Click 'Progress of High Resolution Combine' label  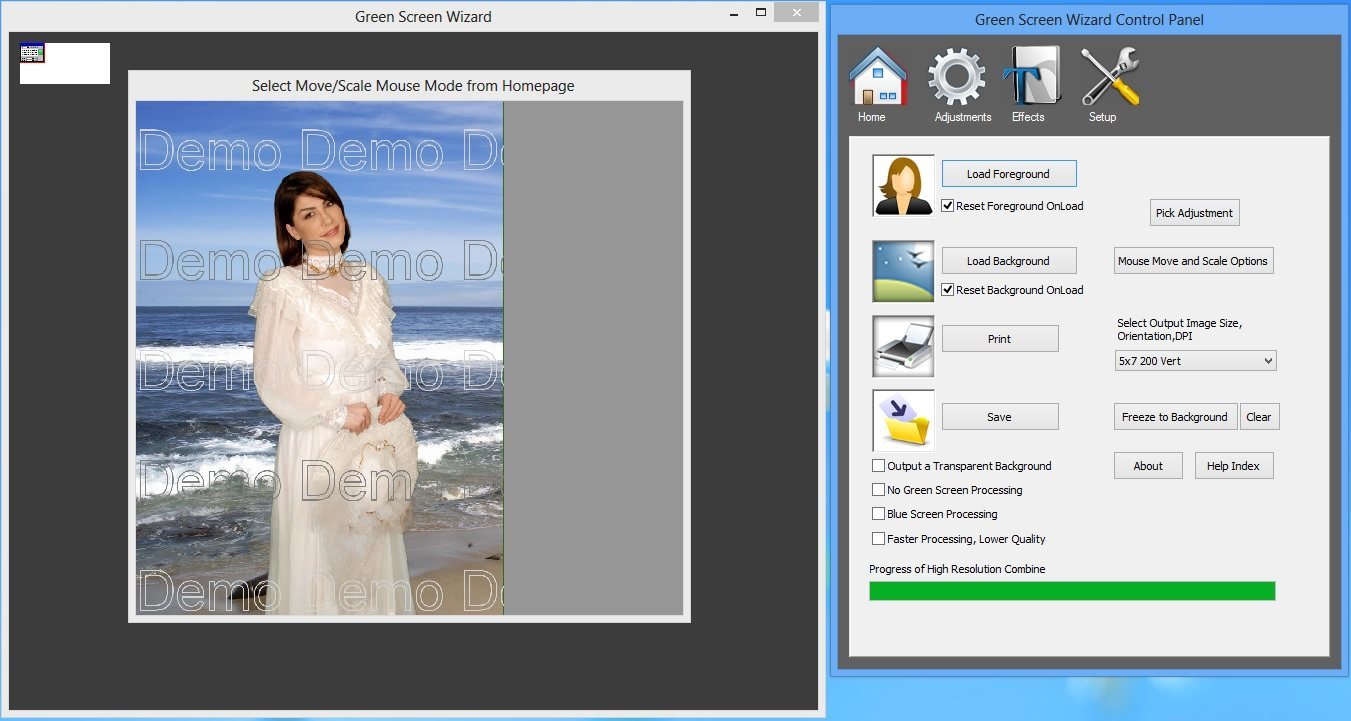tap(957, 569)
